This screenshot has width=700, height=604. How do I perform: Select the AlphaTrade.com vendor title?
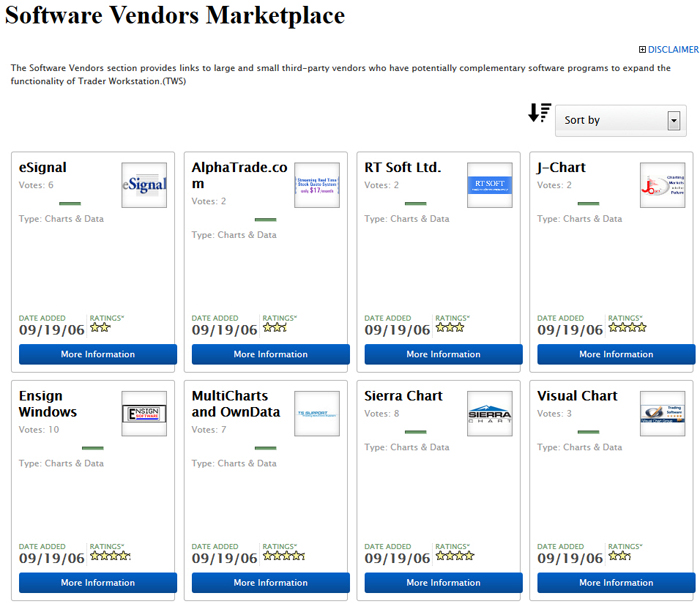pyautogui.click(x=239, y=175)
